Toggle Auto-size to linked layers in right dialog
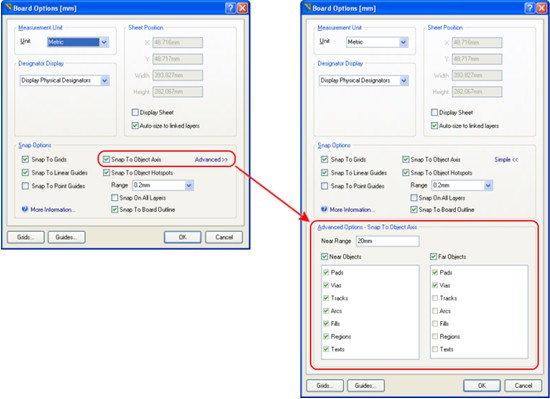The height and width of the screenshot is (399, 550). 434,126
